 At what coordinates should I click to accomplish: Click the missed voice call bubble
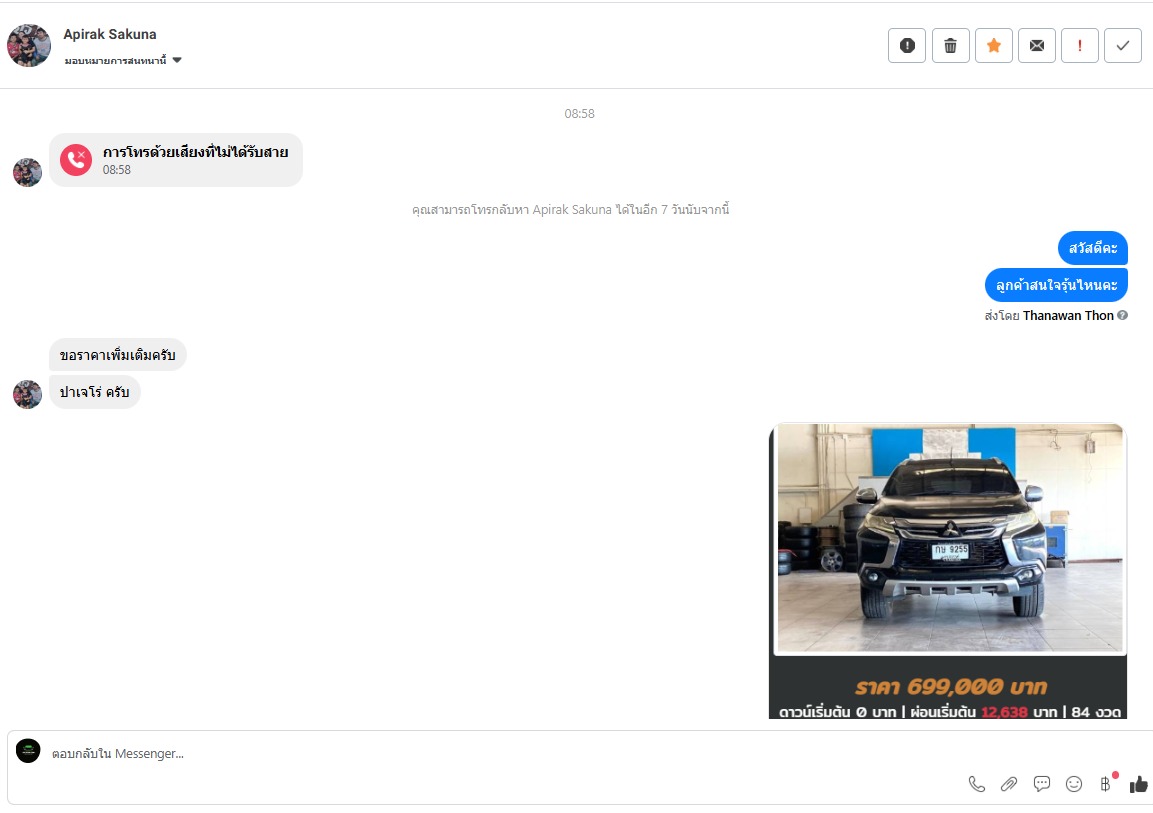176,160
